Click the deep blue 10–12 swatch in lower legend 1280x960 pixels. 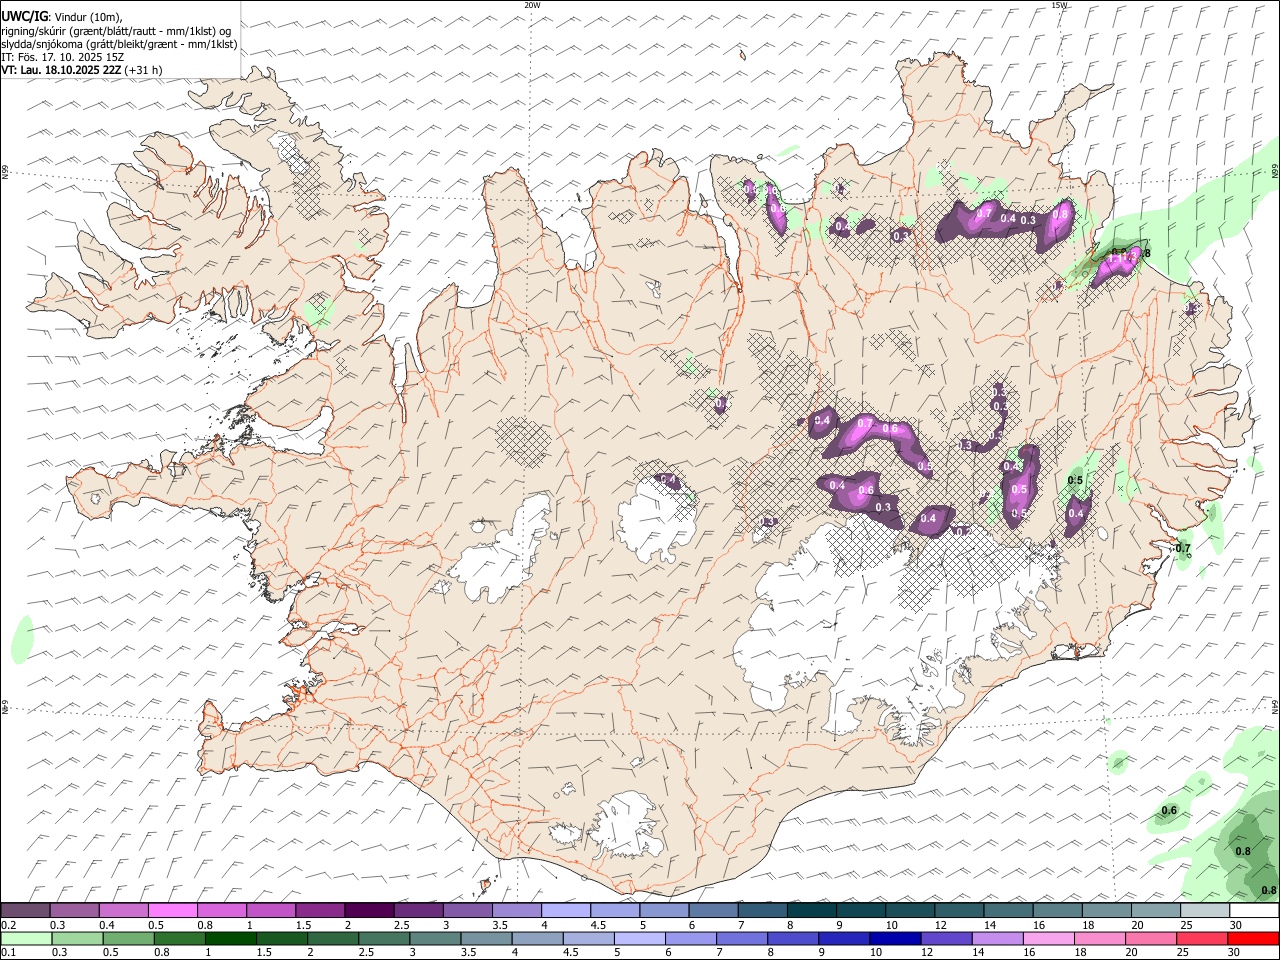(x=894, y=939)
